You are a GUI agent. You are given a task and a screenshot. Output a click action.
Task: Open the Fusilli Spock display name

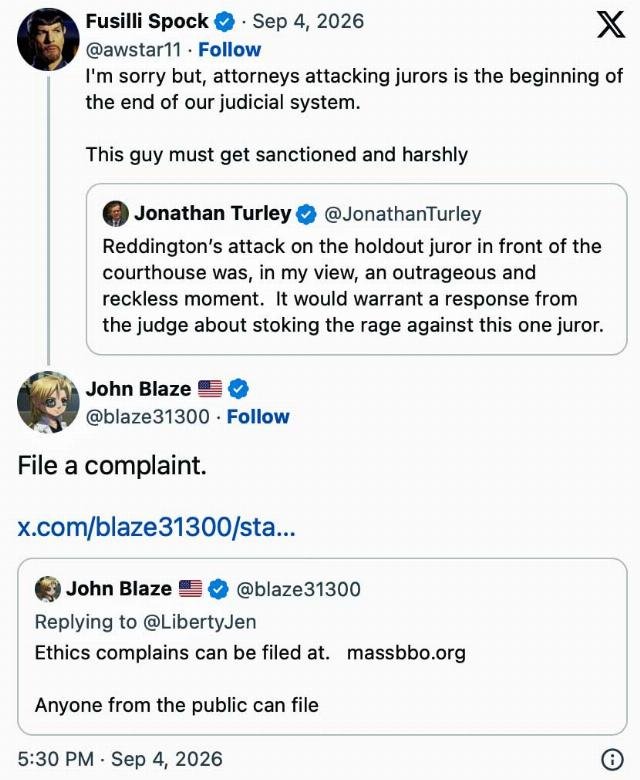[147, 21]
